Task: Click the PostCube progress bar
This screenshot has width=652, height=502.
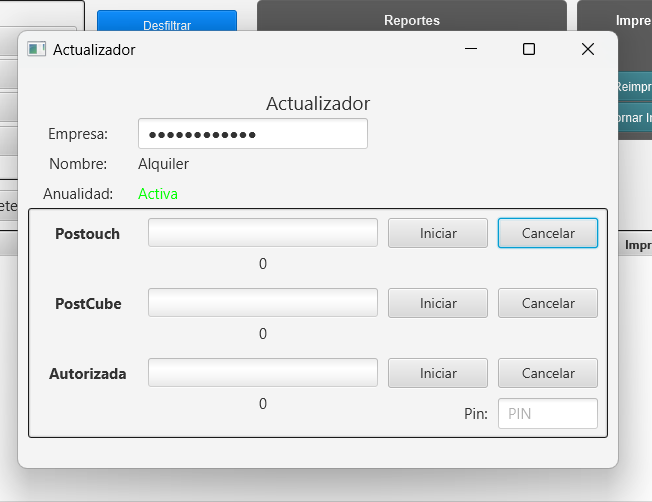Action: 263,303
